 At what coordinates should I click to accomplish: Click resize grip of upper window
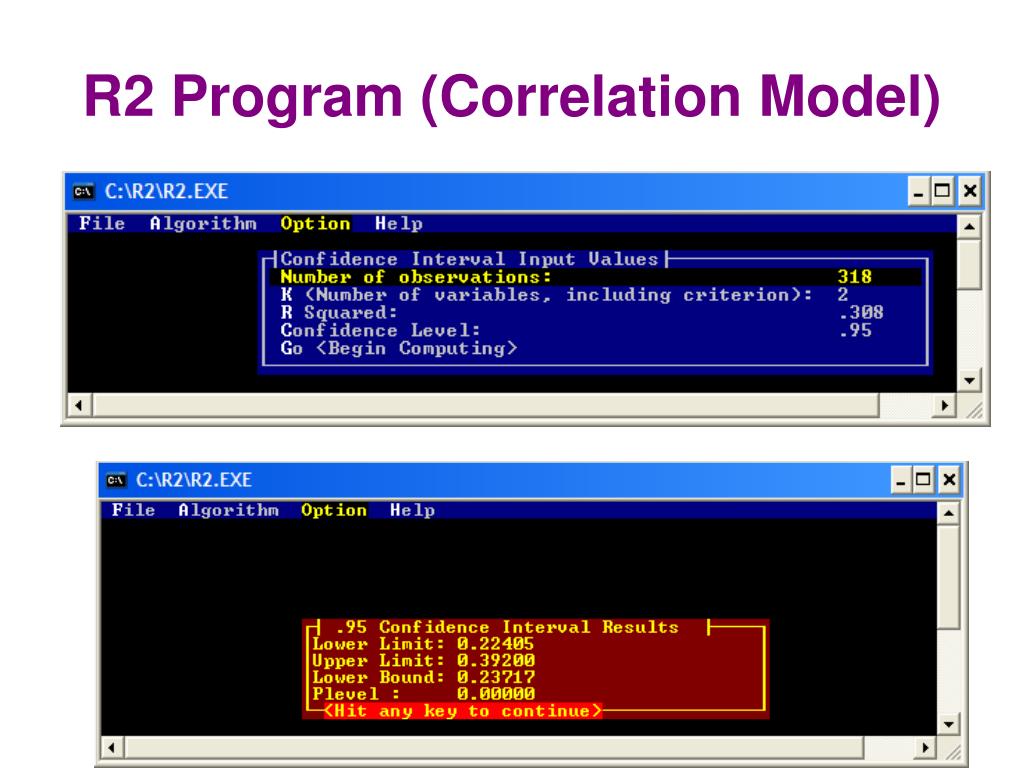(974, 410)
